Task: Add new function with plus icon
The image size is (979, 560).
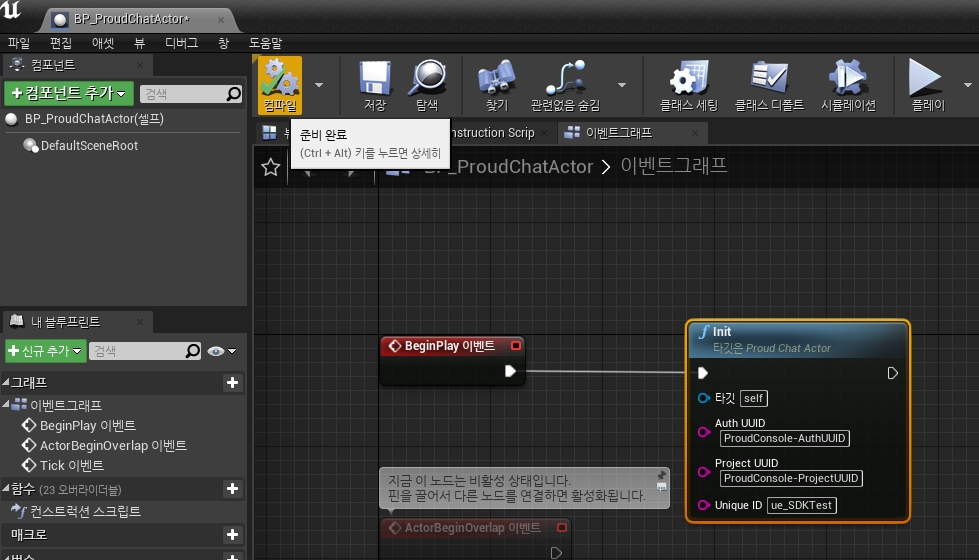Action: pyautogui.click(x=232, y=489)
